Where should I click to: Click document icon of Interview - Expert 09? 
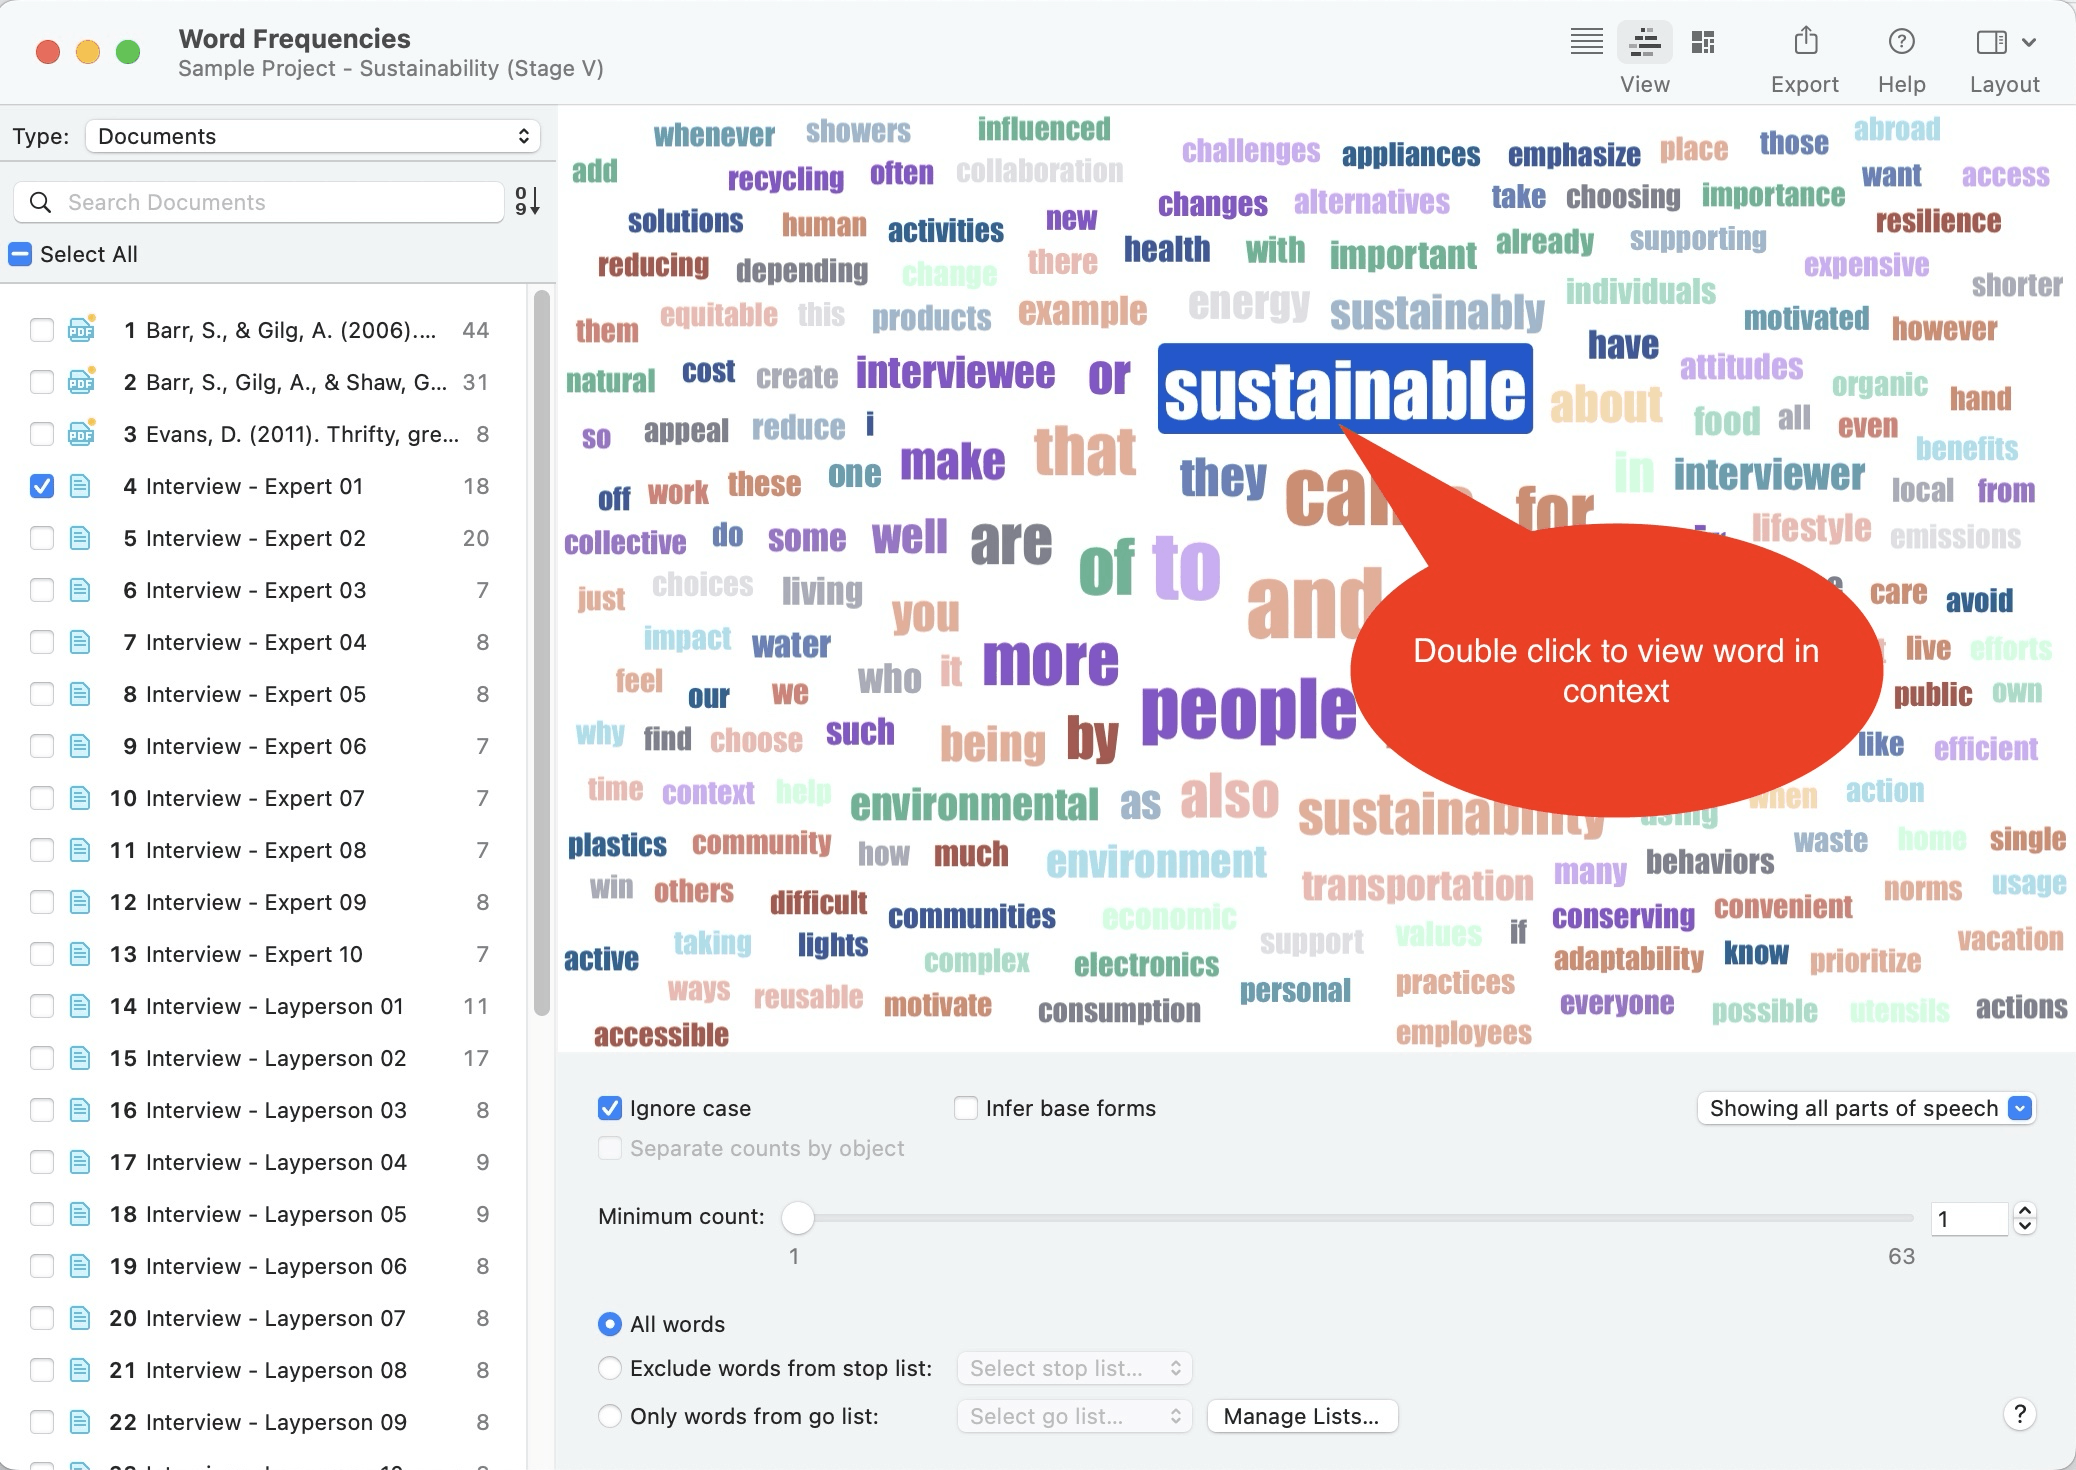(x=80, y=902)
